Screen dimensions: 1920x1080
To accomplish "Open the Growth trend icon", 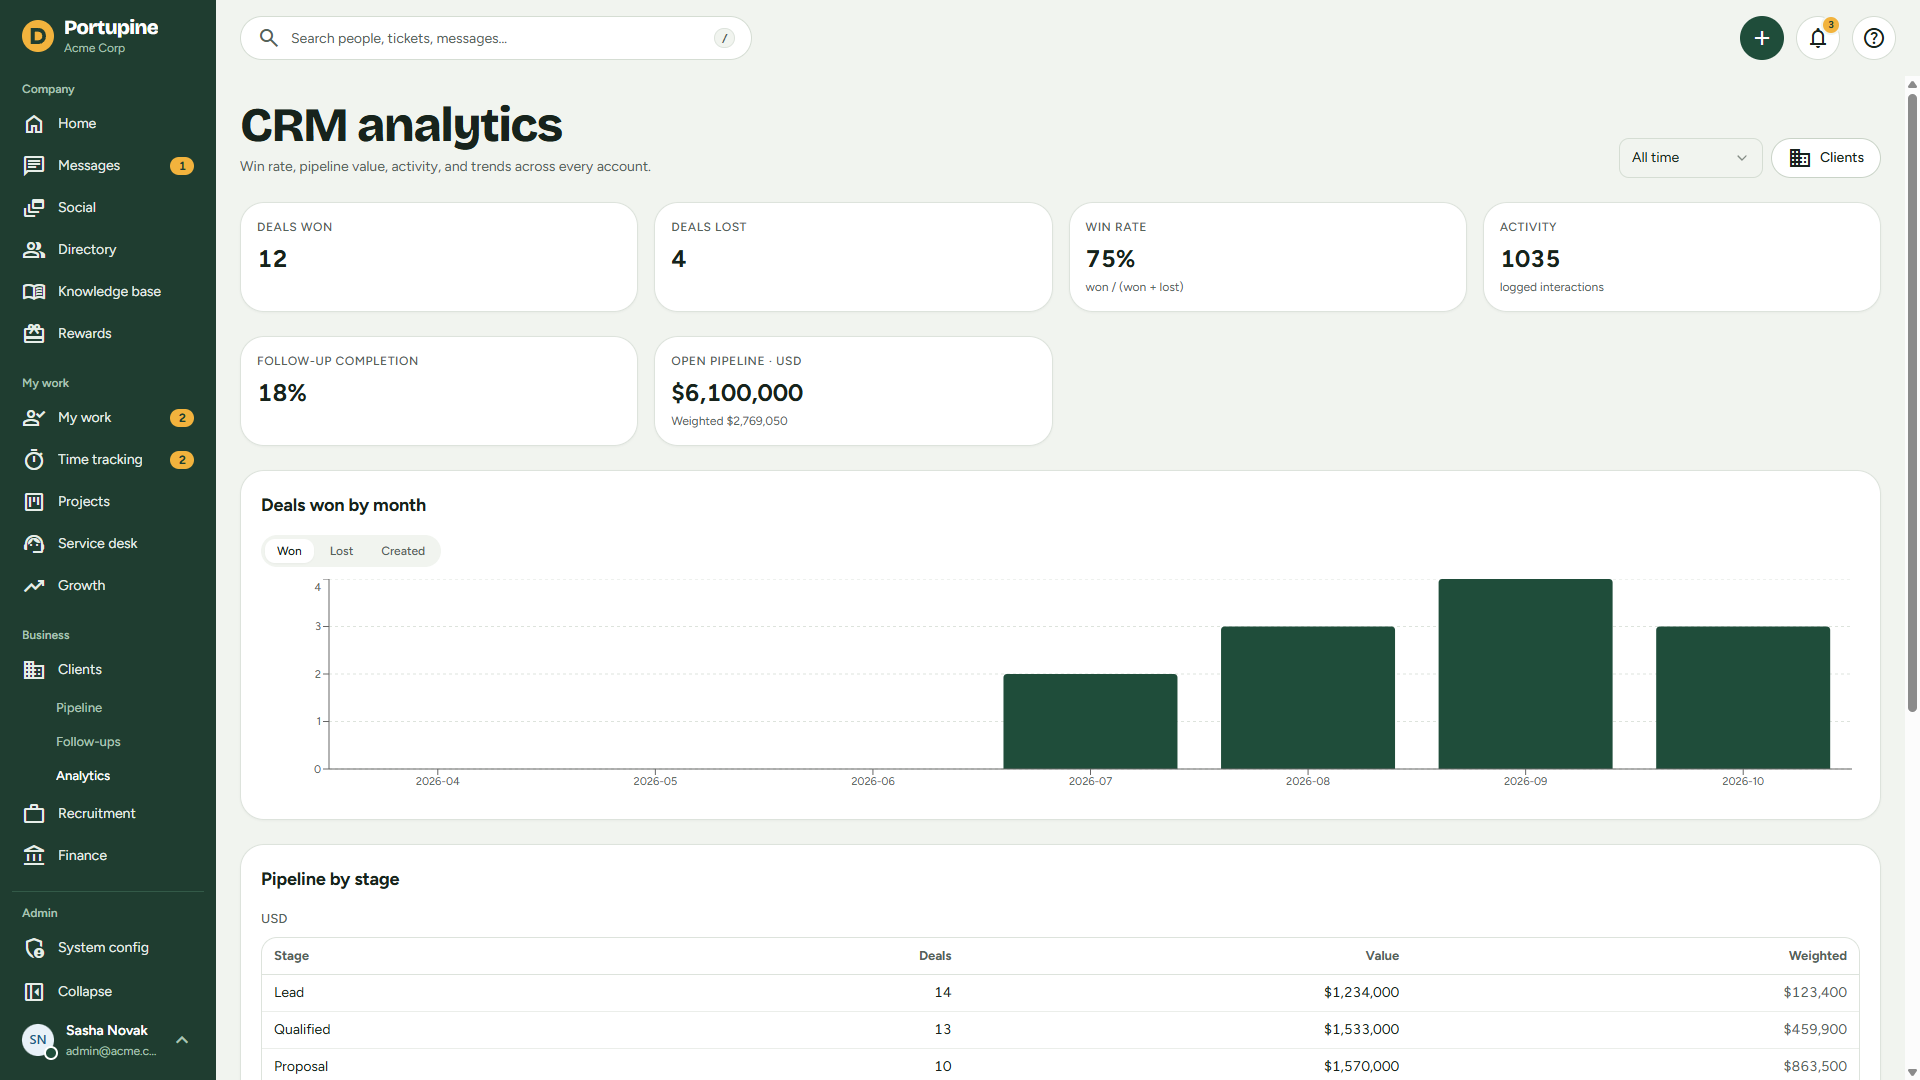I will (x=34, y=585).
